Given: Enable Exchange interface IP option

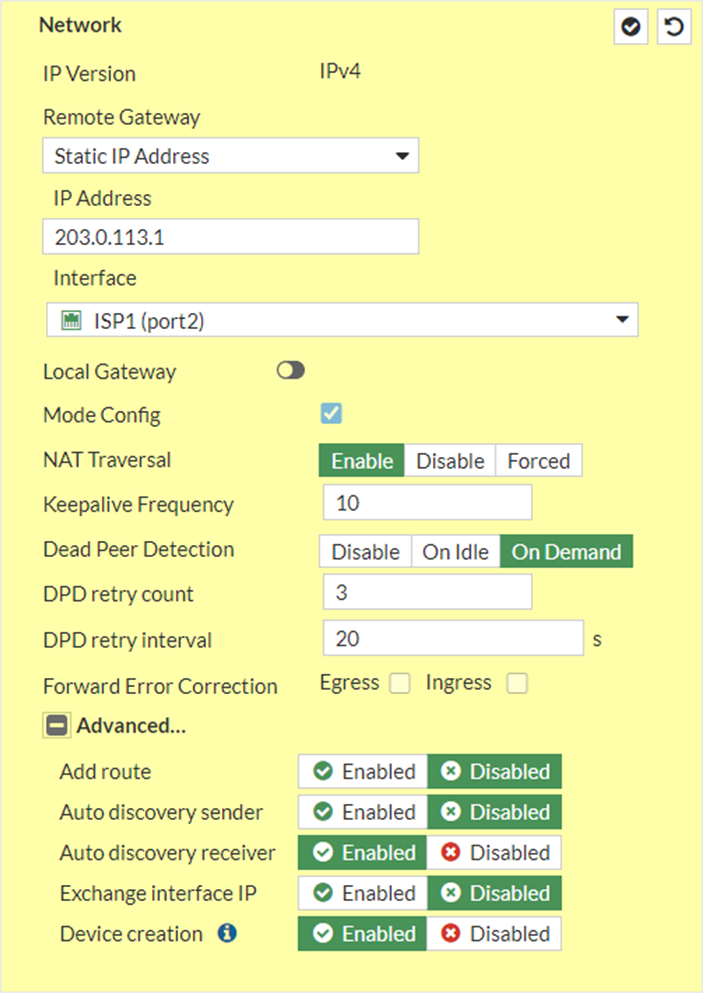Looking at the screenshot, I should click(364, 893).
